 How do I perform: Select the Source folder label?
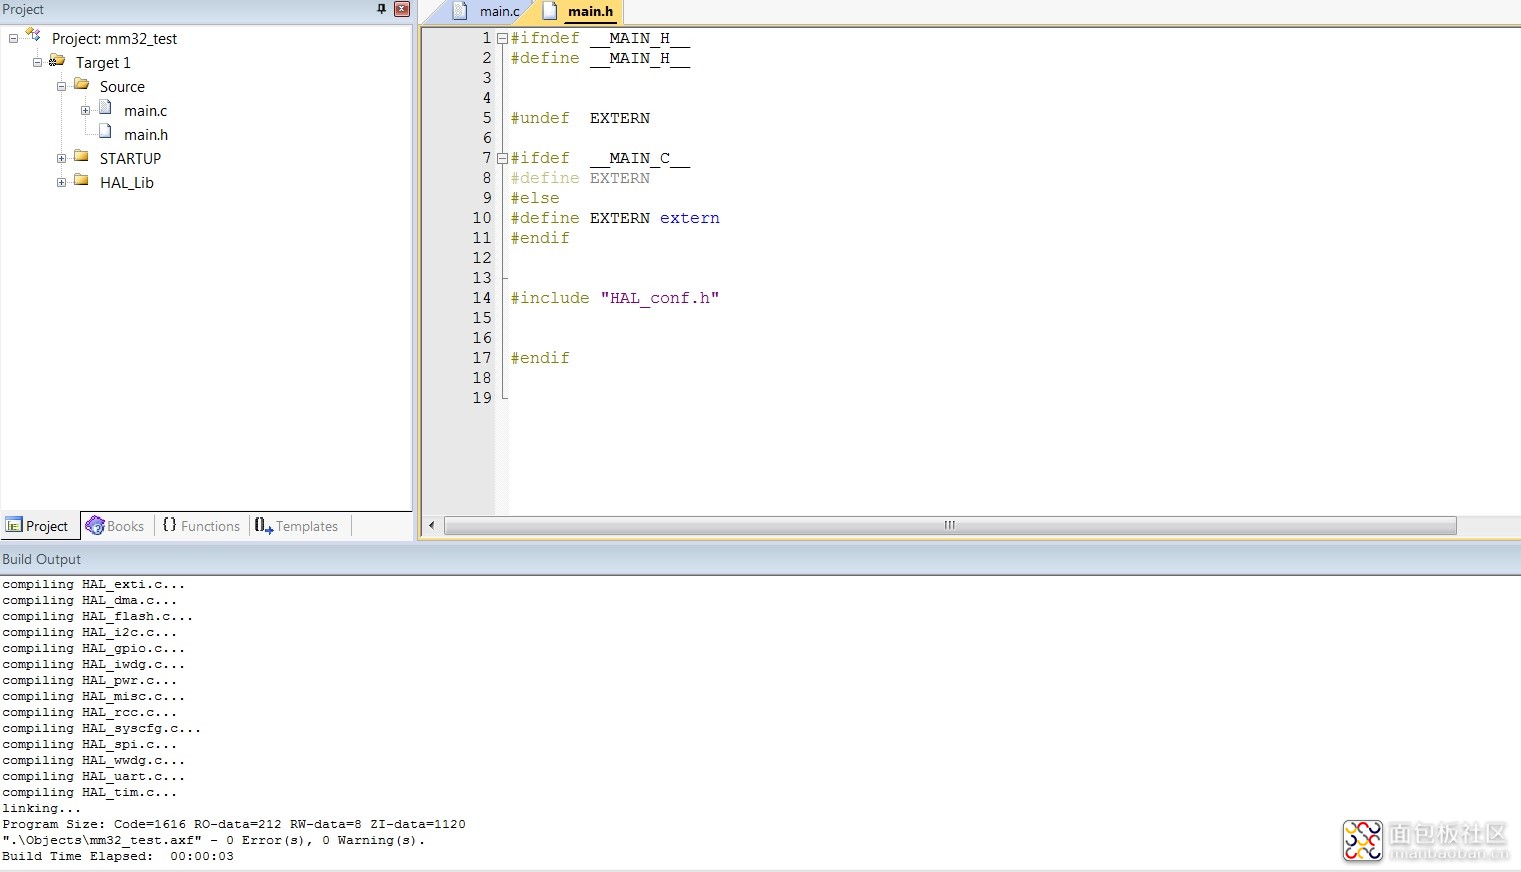[x=122, y=87]
